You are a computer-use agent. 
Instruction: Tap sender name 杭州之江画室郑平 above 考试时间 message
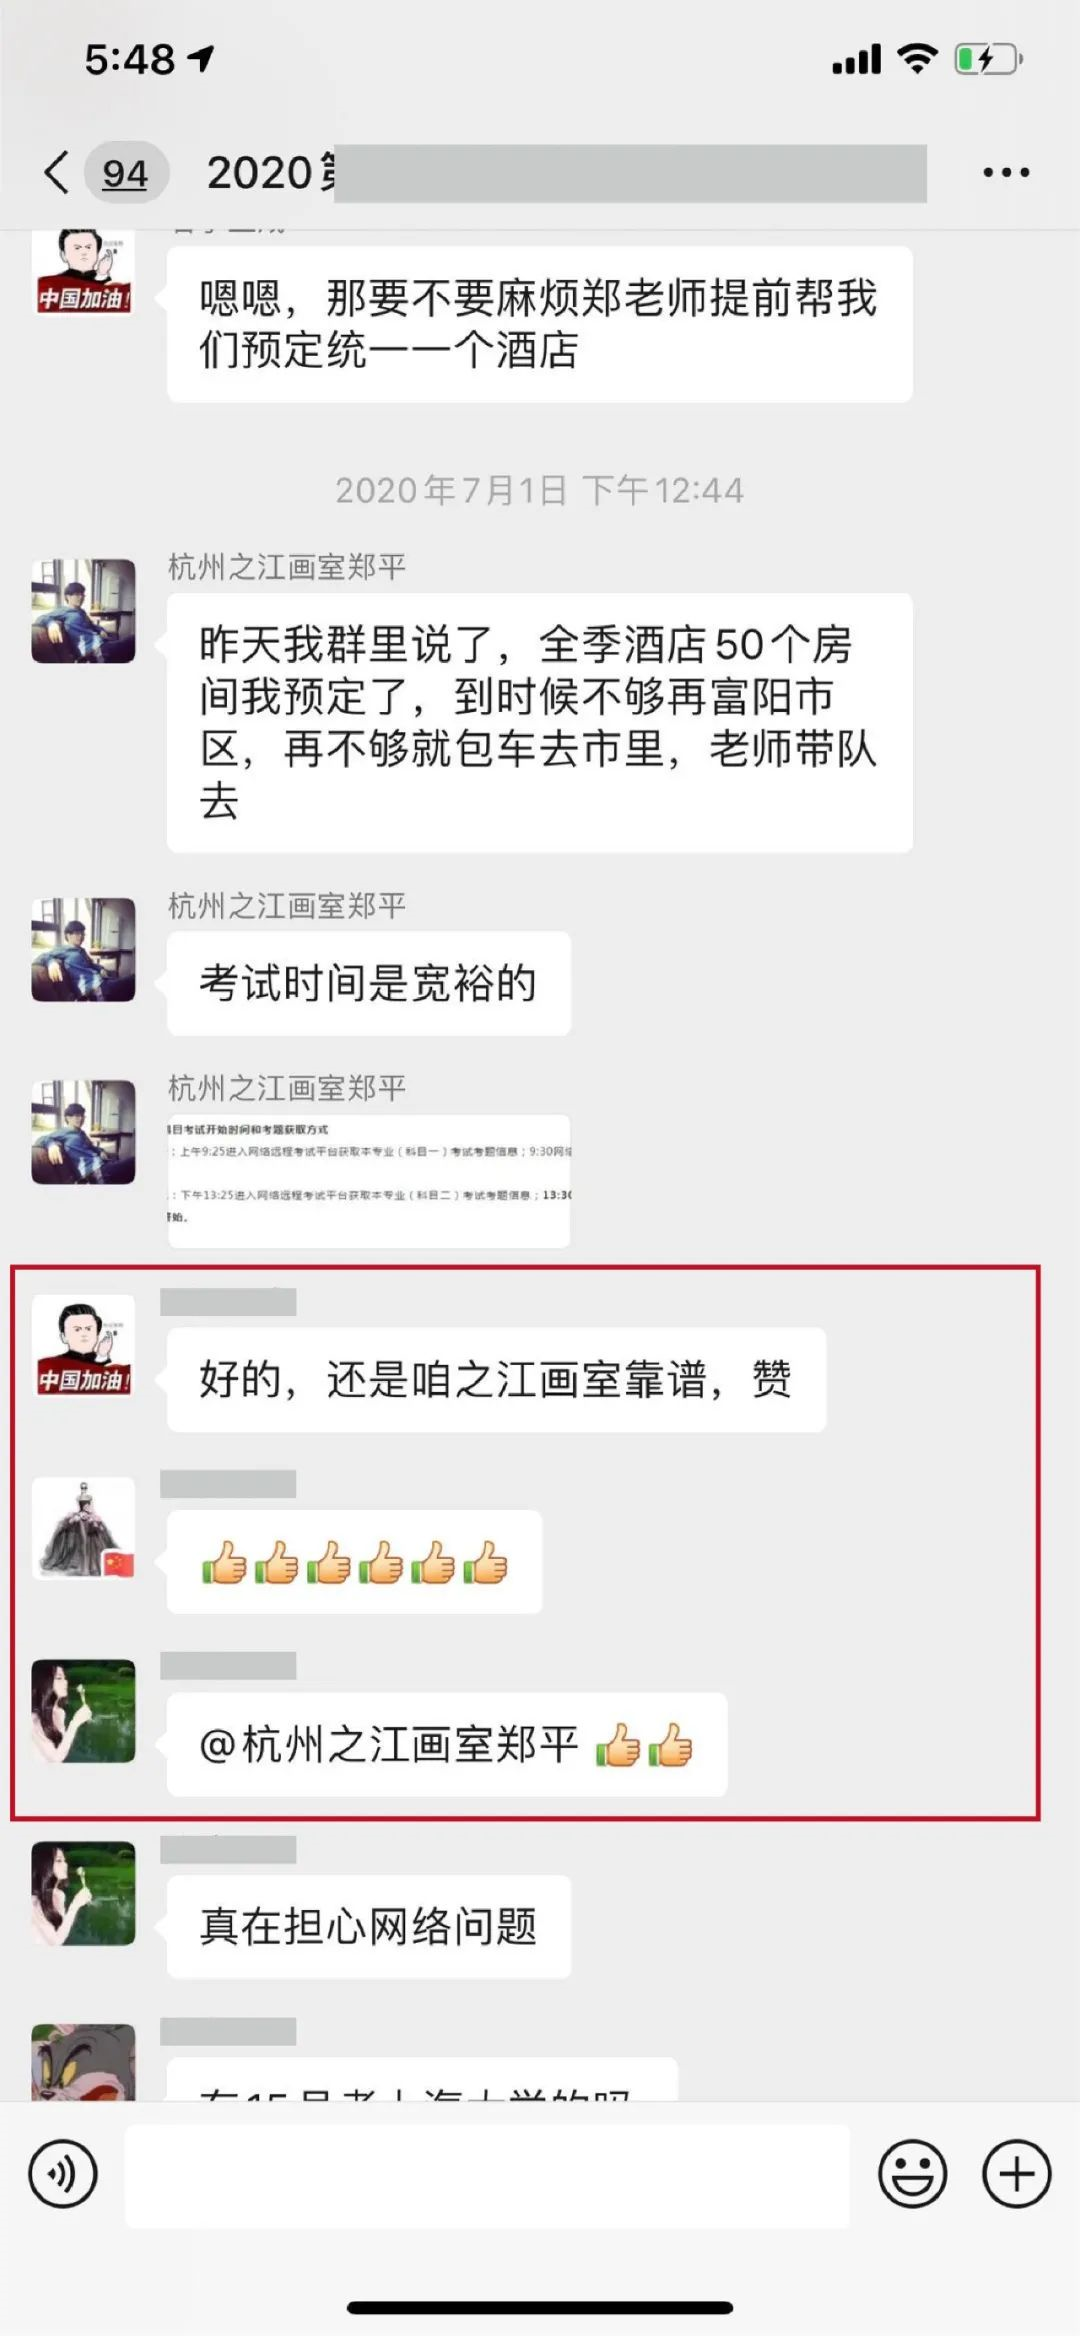pyautogui.click(x=287, y=906)
